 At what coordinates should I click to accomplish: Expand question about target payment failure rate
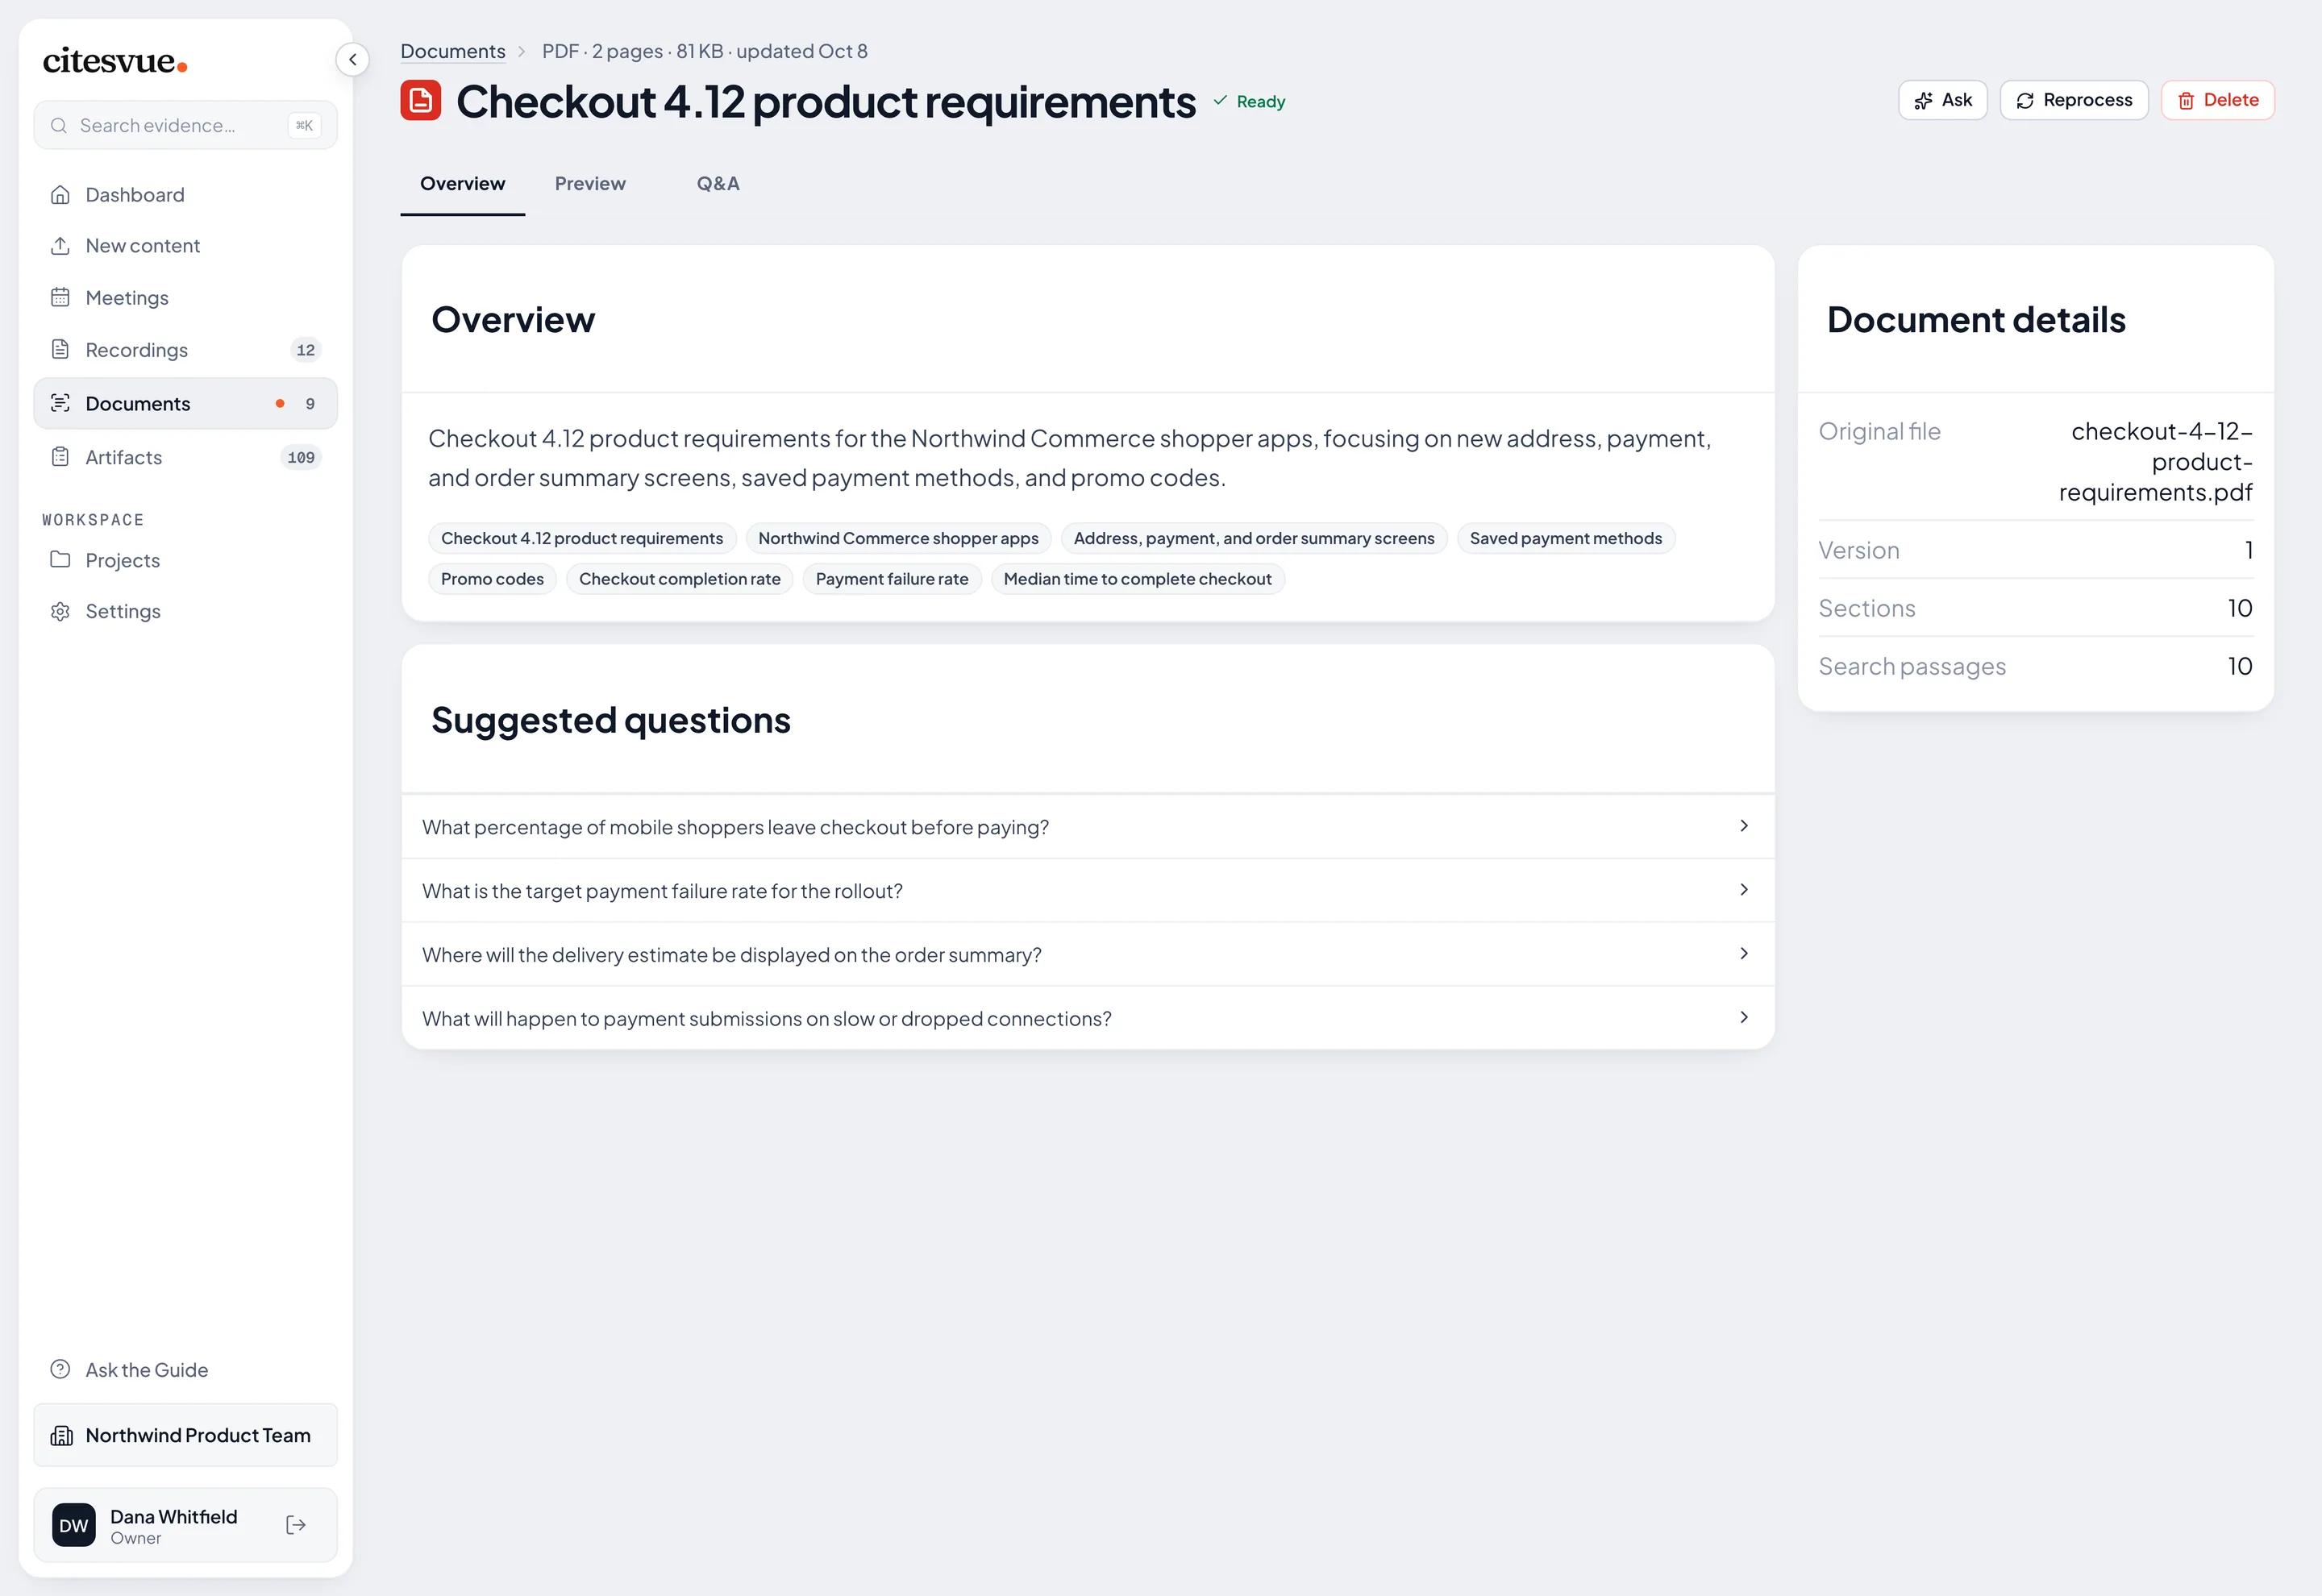tap(1088, 891)
